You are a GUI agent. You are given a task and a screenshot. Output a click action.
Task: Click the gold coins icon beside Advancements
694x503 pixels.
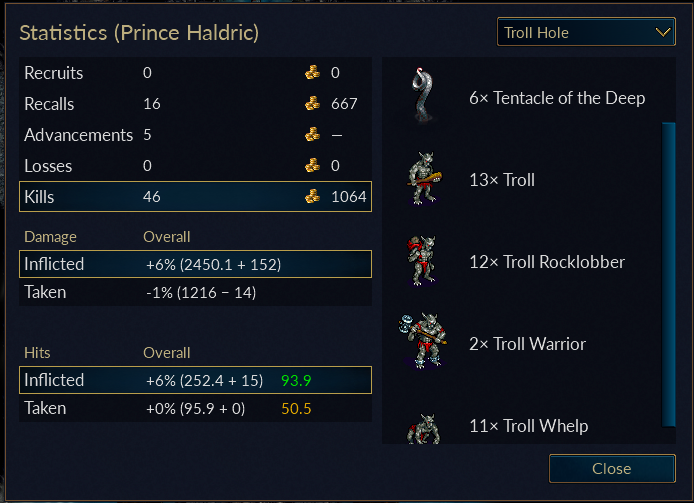pos(312,135)
